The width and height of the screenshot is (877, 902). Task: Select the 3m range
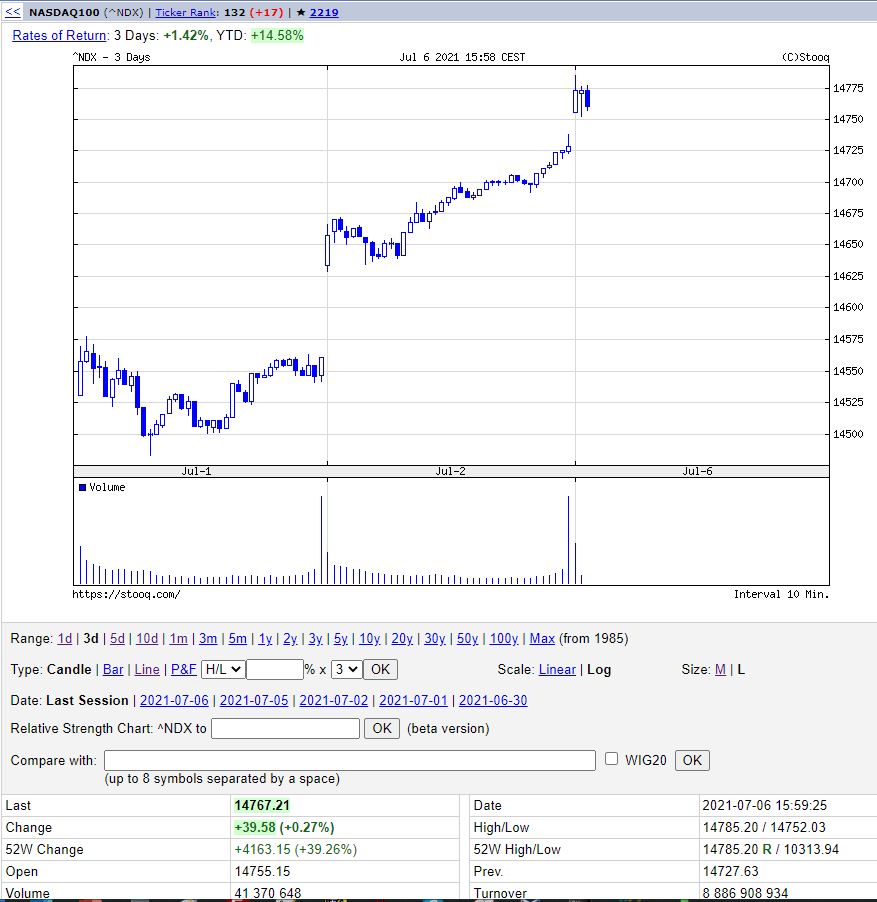pos(208,639)
